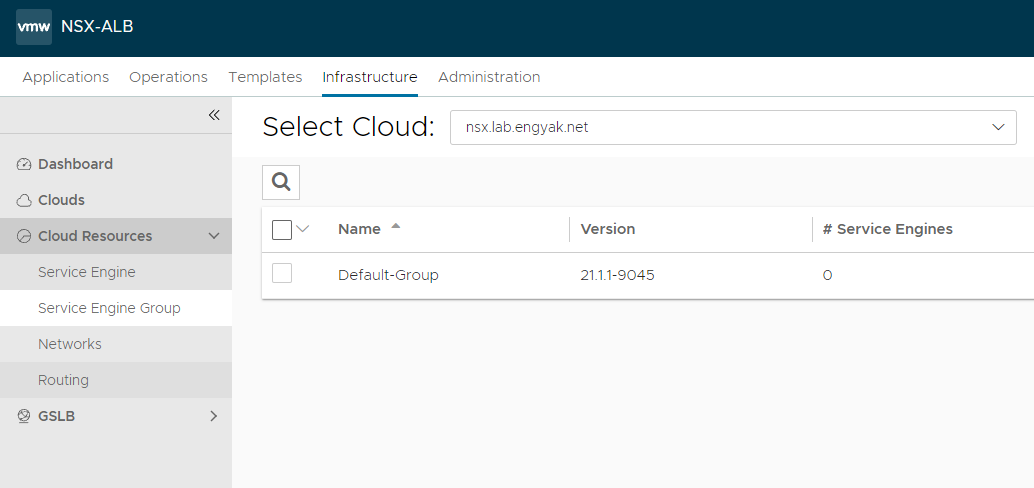Collapse the Cloud Resources section chevron
The image size is (1034, 488).
point(214,236)
